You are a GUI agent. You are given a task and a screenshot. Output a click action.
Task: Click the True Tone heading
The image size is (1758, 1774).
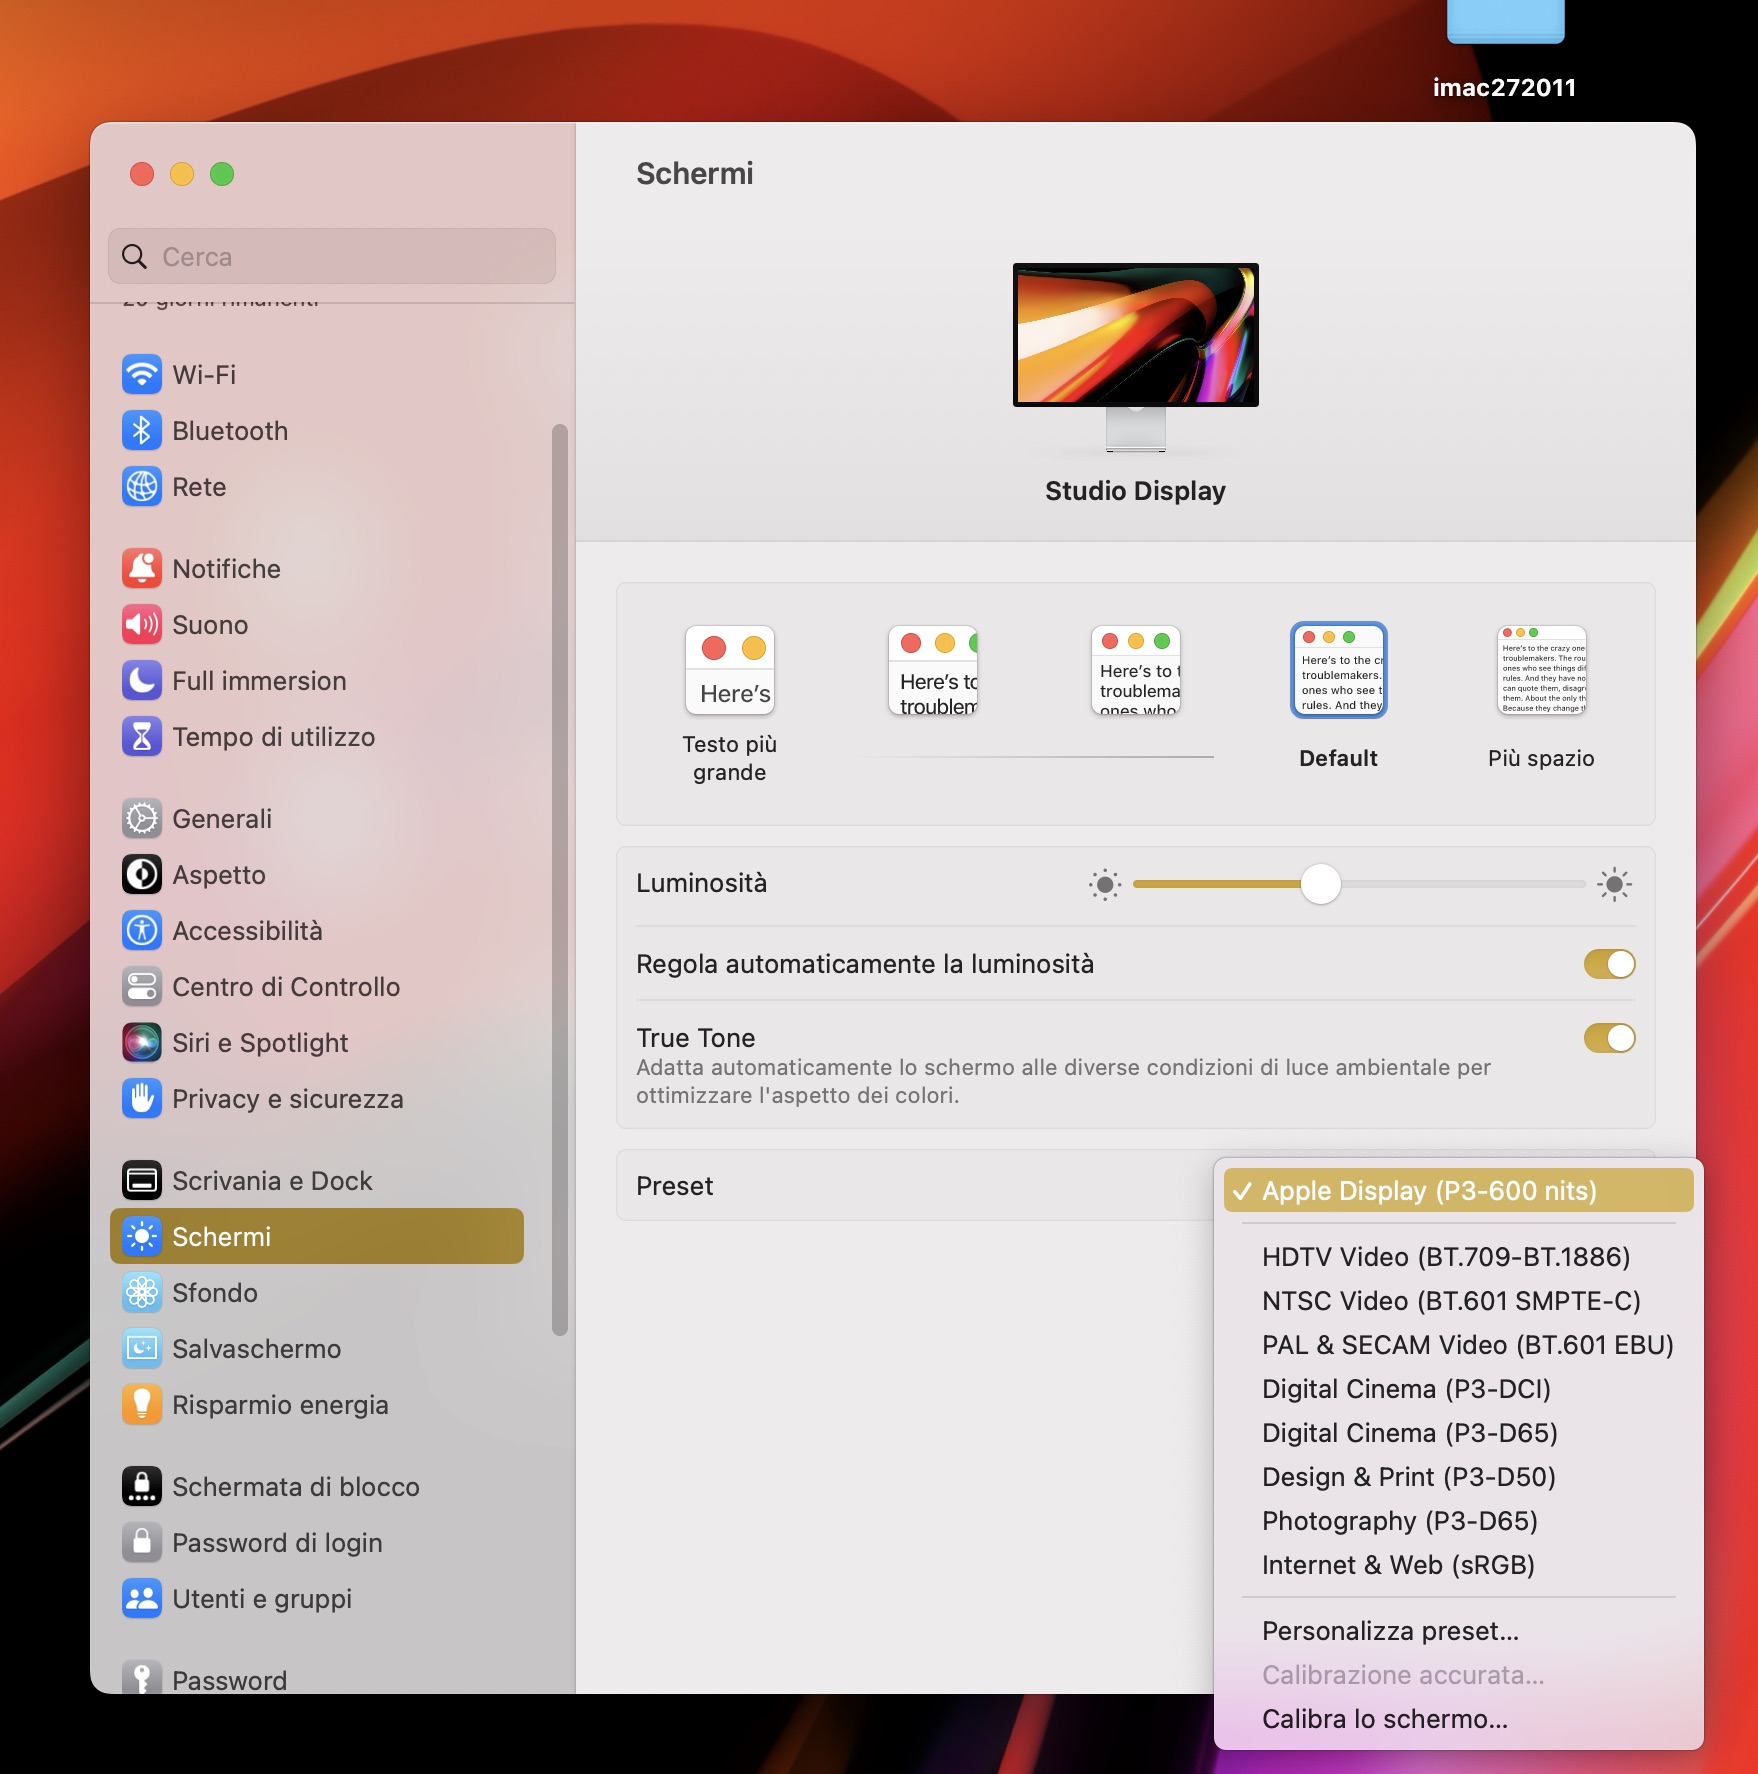(x=696, y=1038)
